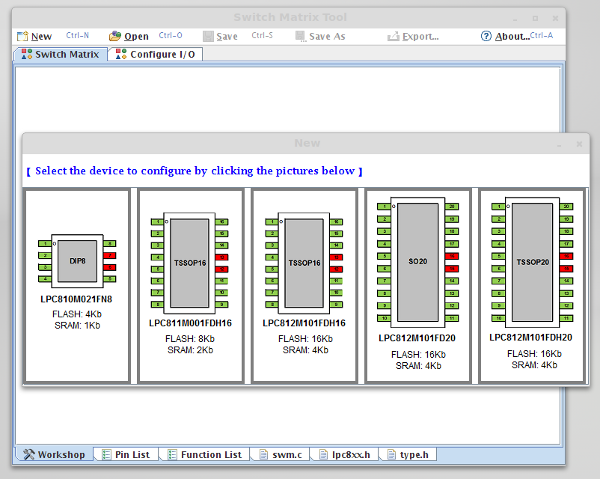The height and width of the screenshot is (479, 600).
Task: Open the Pin List tab
Action: point(126,455)
